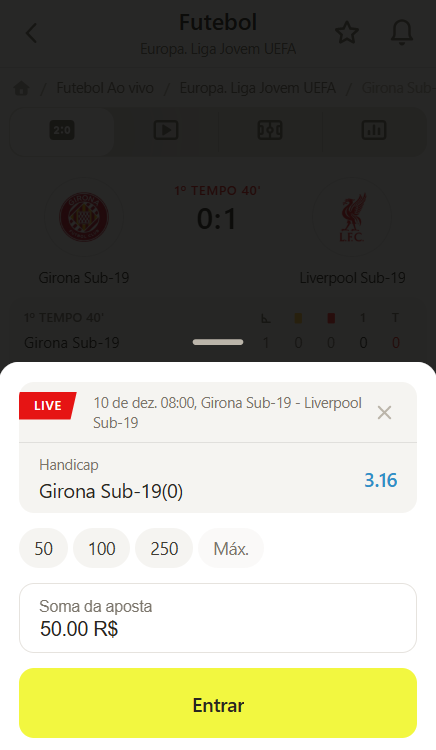This screenshot has width=436, height=750.
Task: Grab the bet slip sheet handle bar
Action: click(218, 342)
